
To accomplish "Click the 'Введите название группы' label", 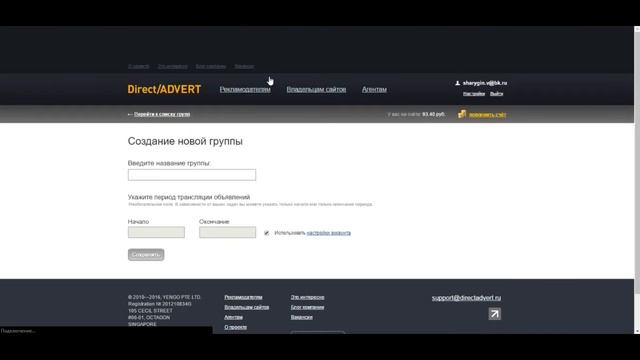I will point(169,163).
